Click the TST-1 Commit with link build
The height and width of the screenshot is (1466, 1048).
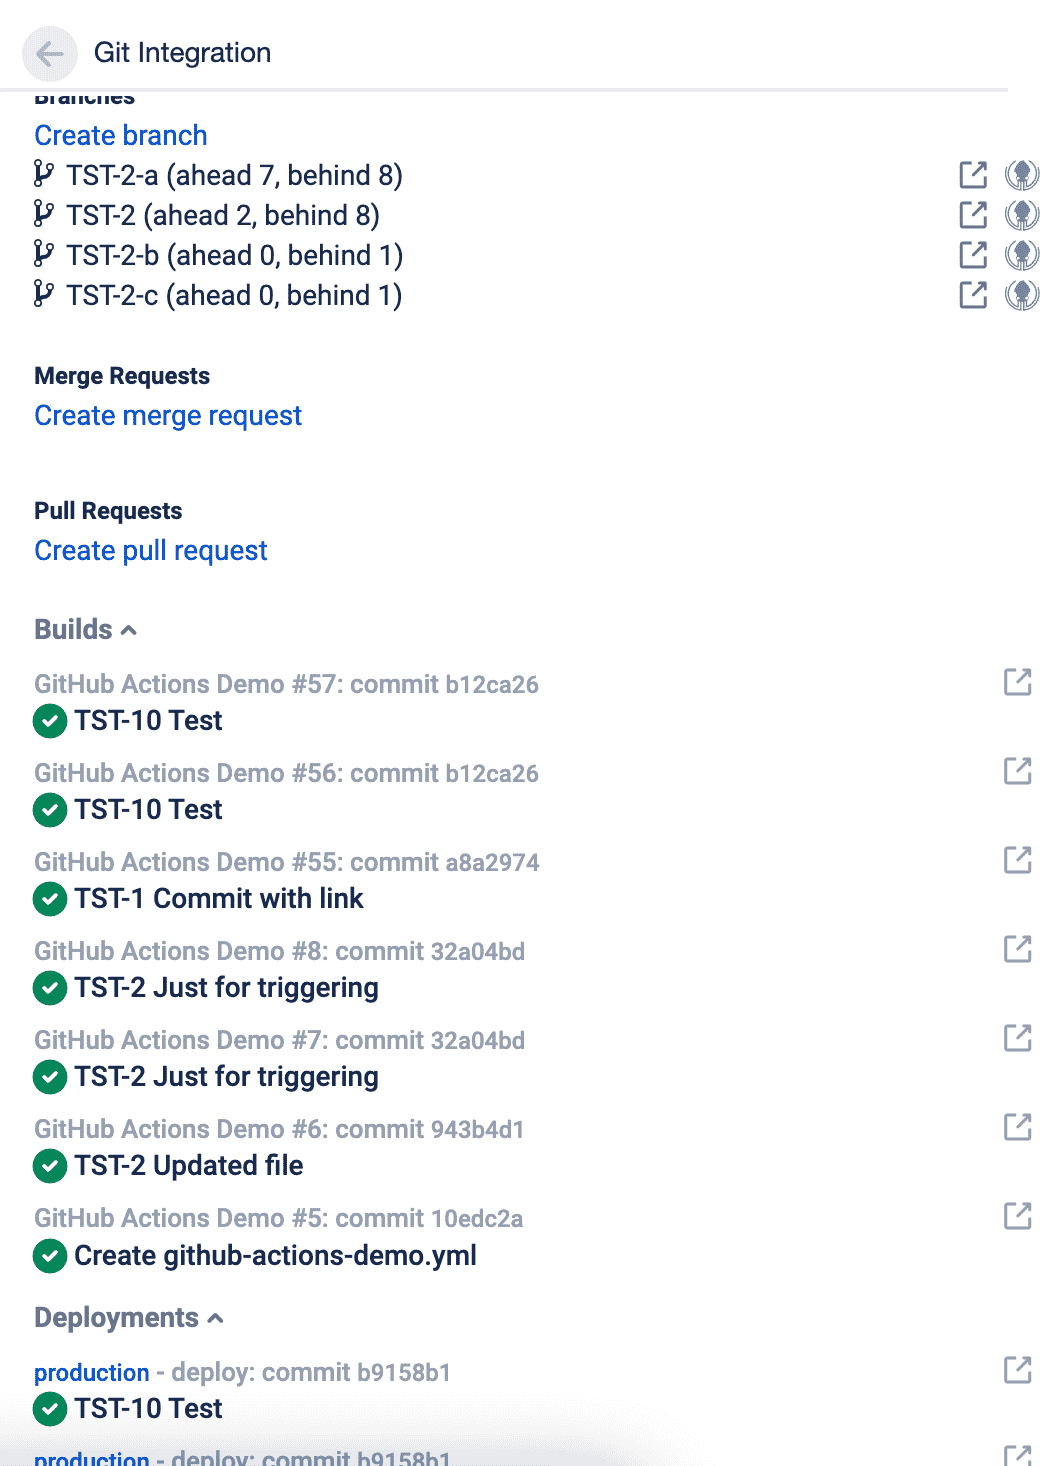[218, 899]
